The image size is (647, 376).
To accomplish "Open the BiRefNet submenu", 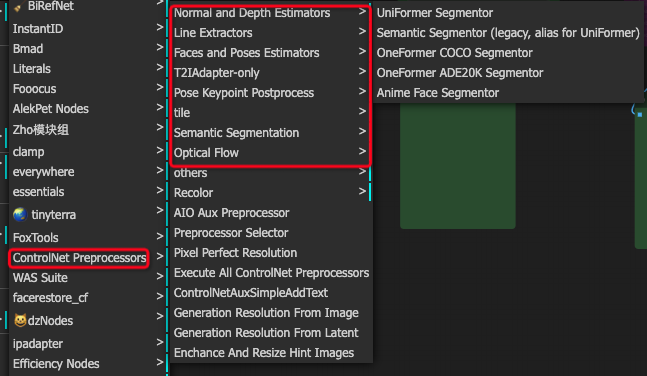I will [87, 6].
